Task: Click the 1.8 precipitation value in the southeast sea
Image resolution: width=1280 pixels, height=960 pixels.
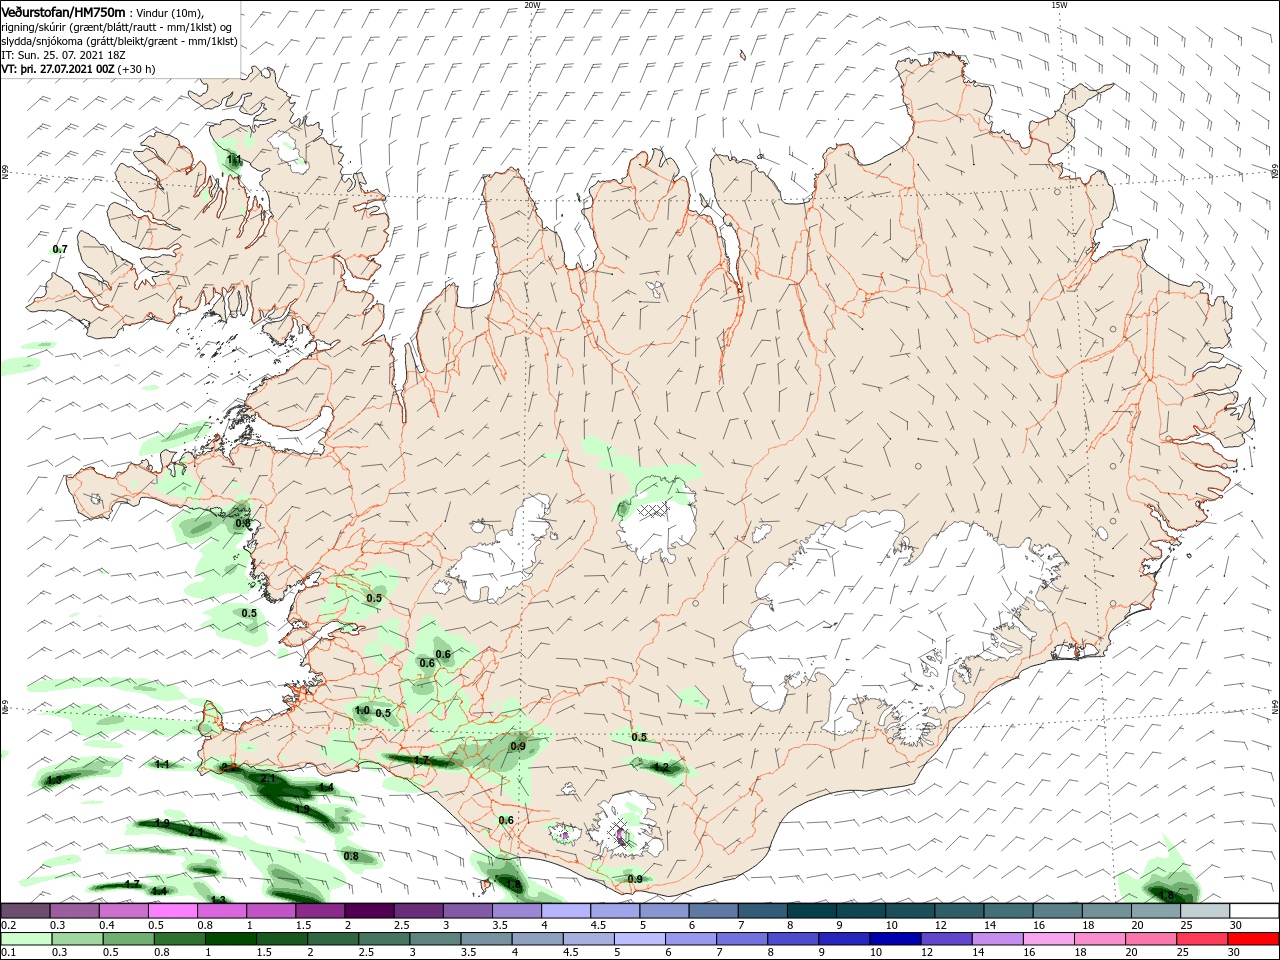Action: pyautogui.click(x=1165, y=895)
